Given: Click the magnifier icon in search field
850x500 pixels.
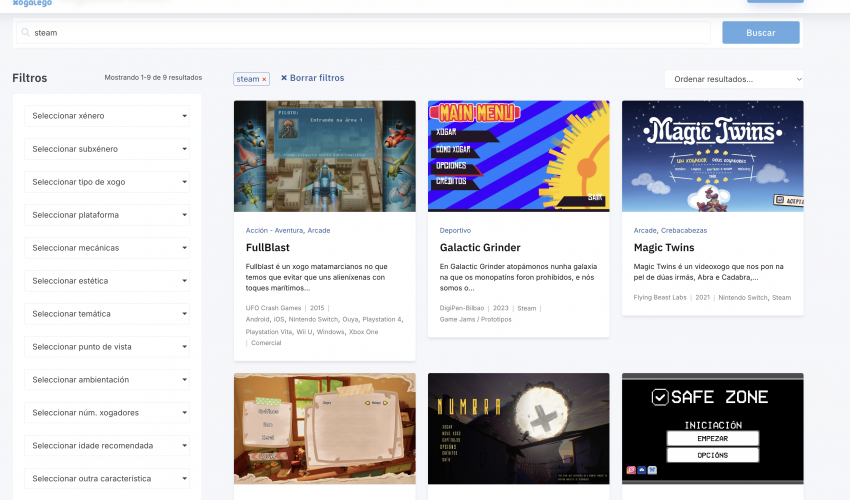Looking at the screenshot, I should 26,33.
